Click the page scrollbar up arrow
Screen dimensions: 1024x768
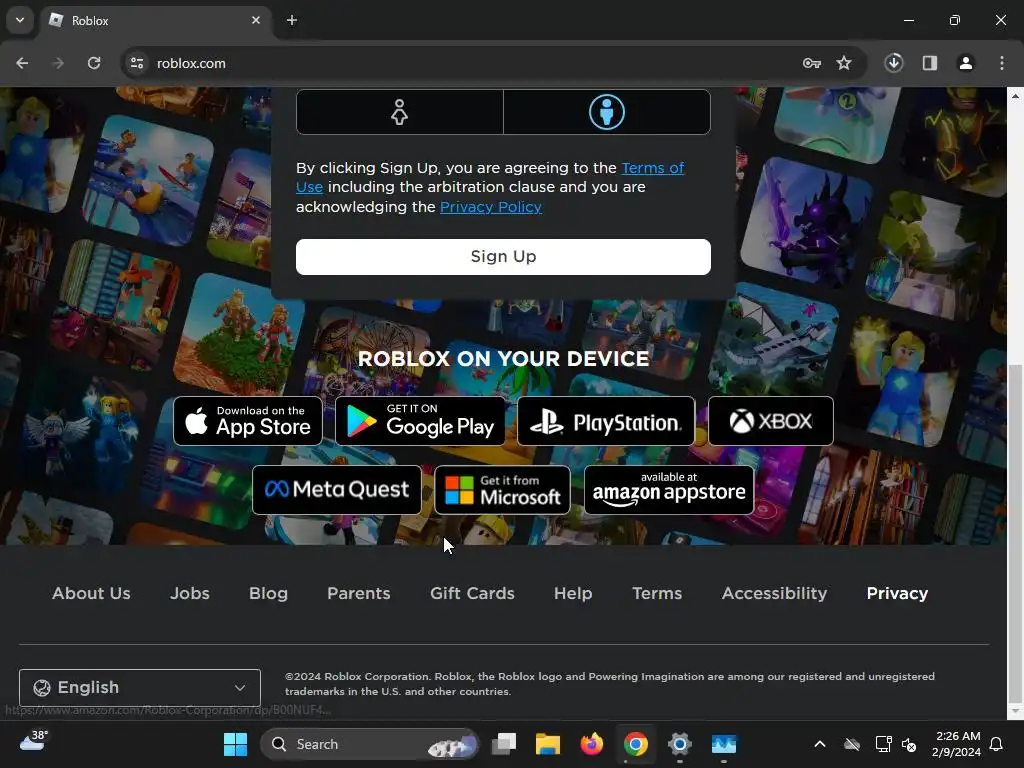click(x=1016, y=96)
